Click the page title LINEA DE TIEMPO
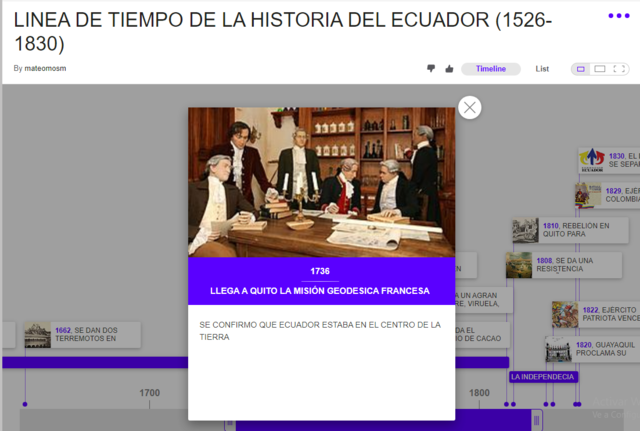Image resolution: width=640 pixels, height=431 pixels. coord(283,31)
